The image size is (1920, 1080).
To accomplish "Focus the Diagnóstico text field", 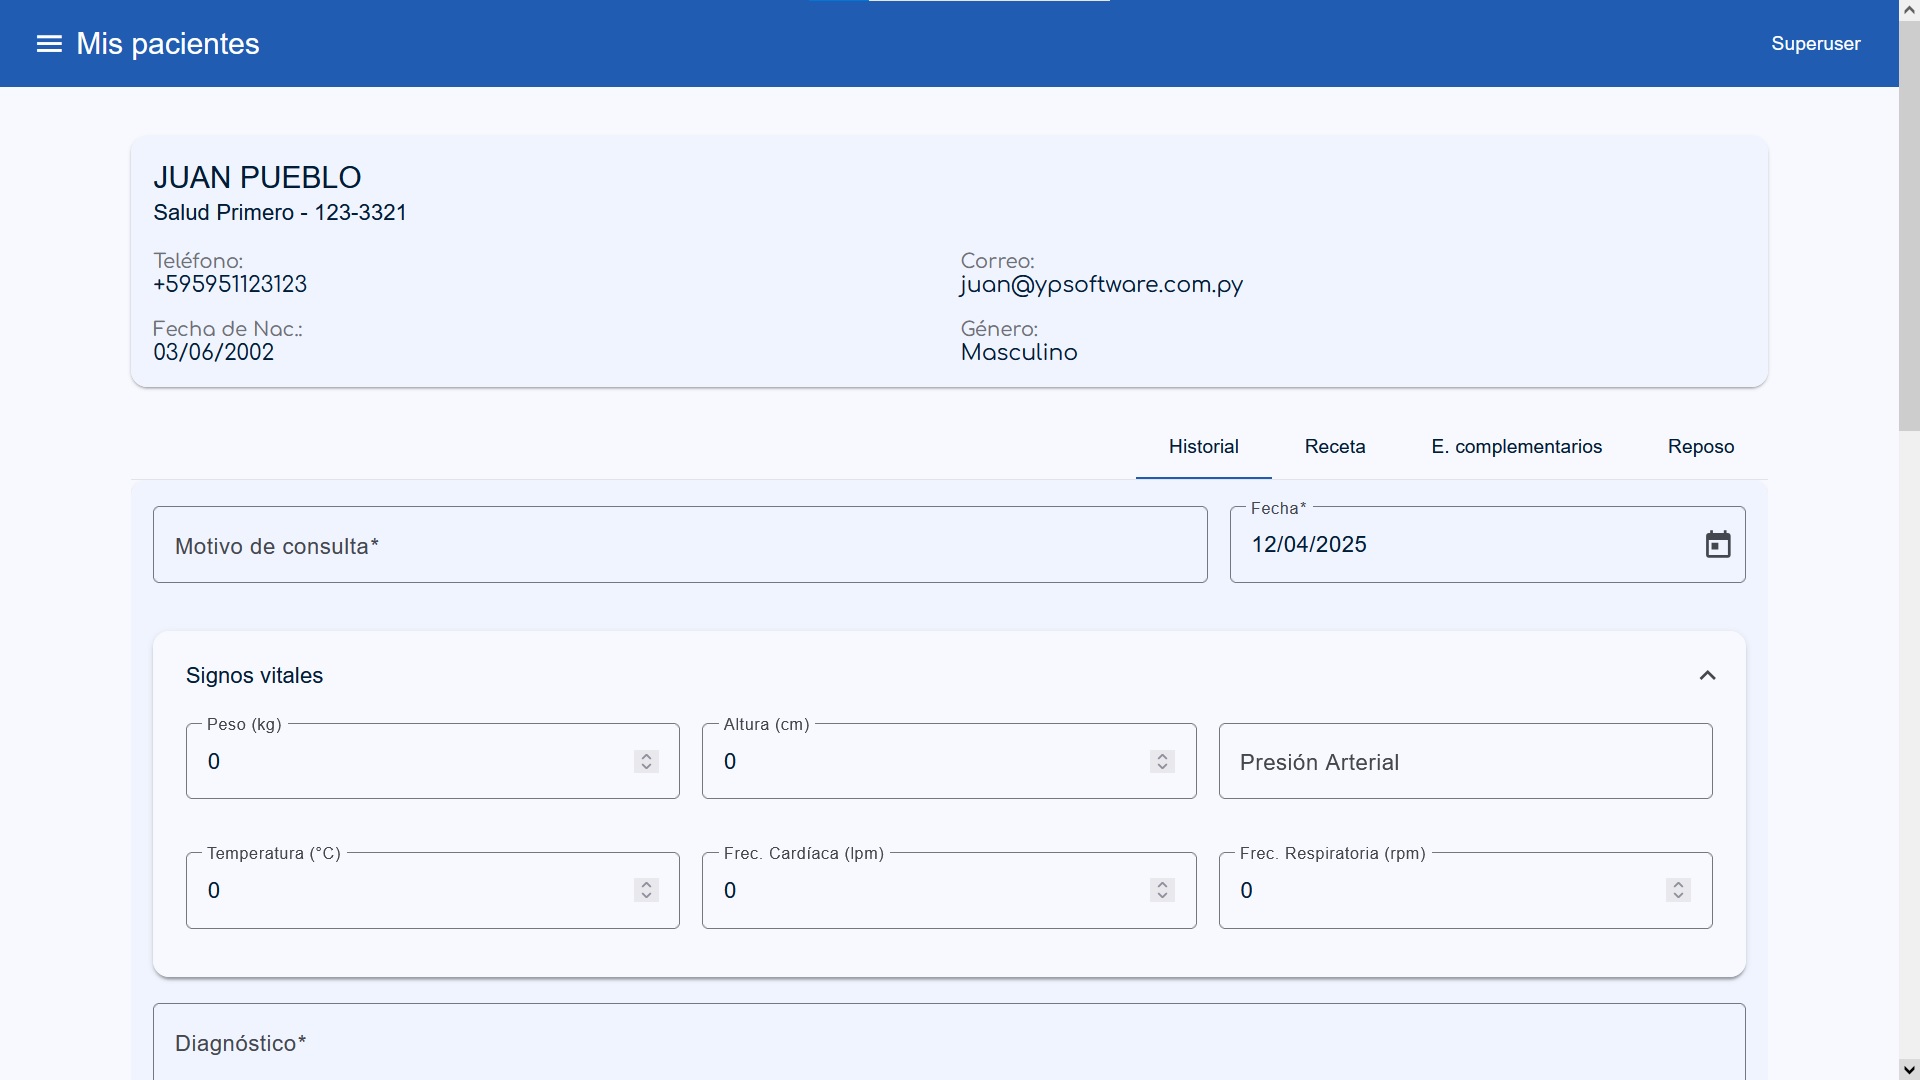I will pyautogui.click(x=949, y=1042).
